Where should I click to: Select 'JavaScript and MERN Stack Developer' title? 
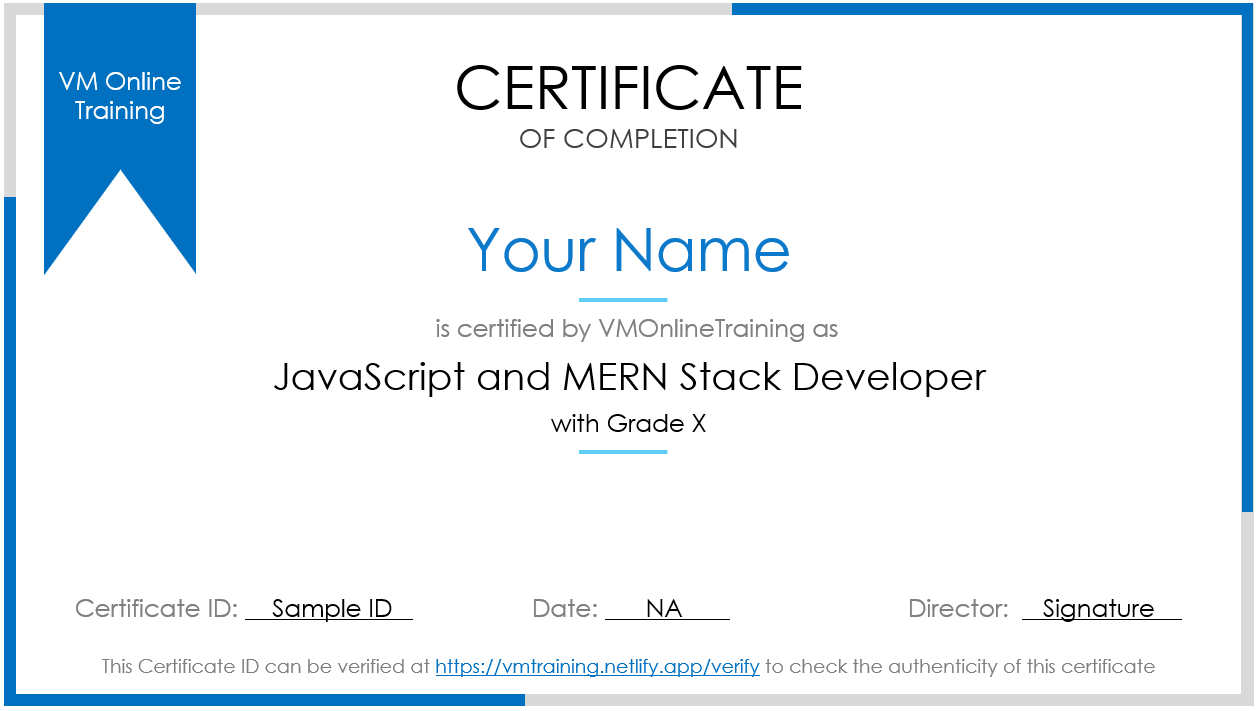click(x=630, y=378)
